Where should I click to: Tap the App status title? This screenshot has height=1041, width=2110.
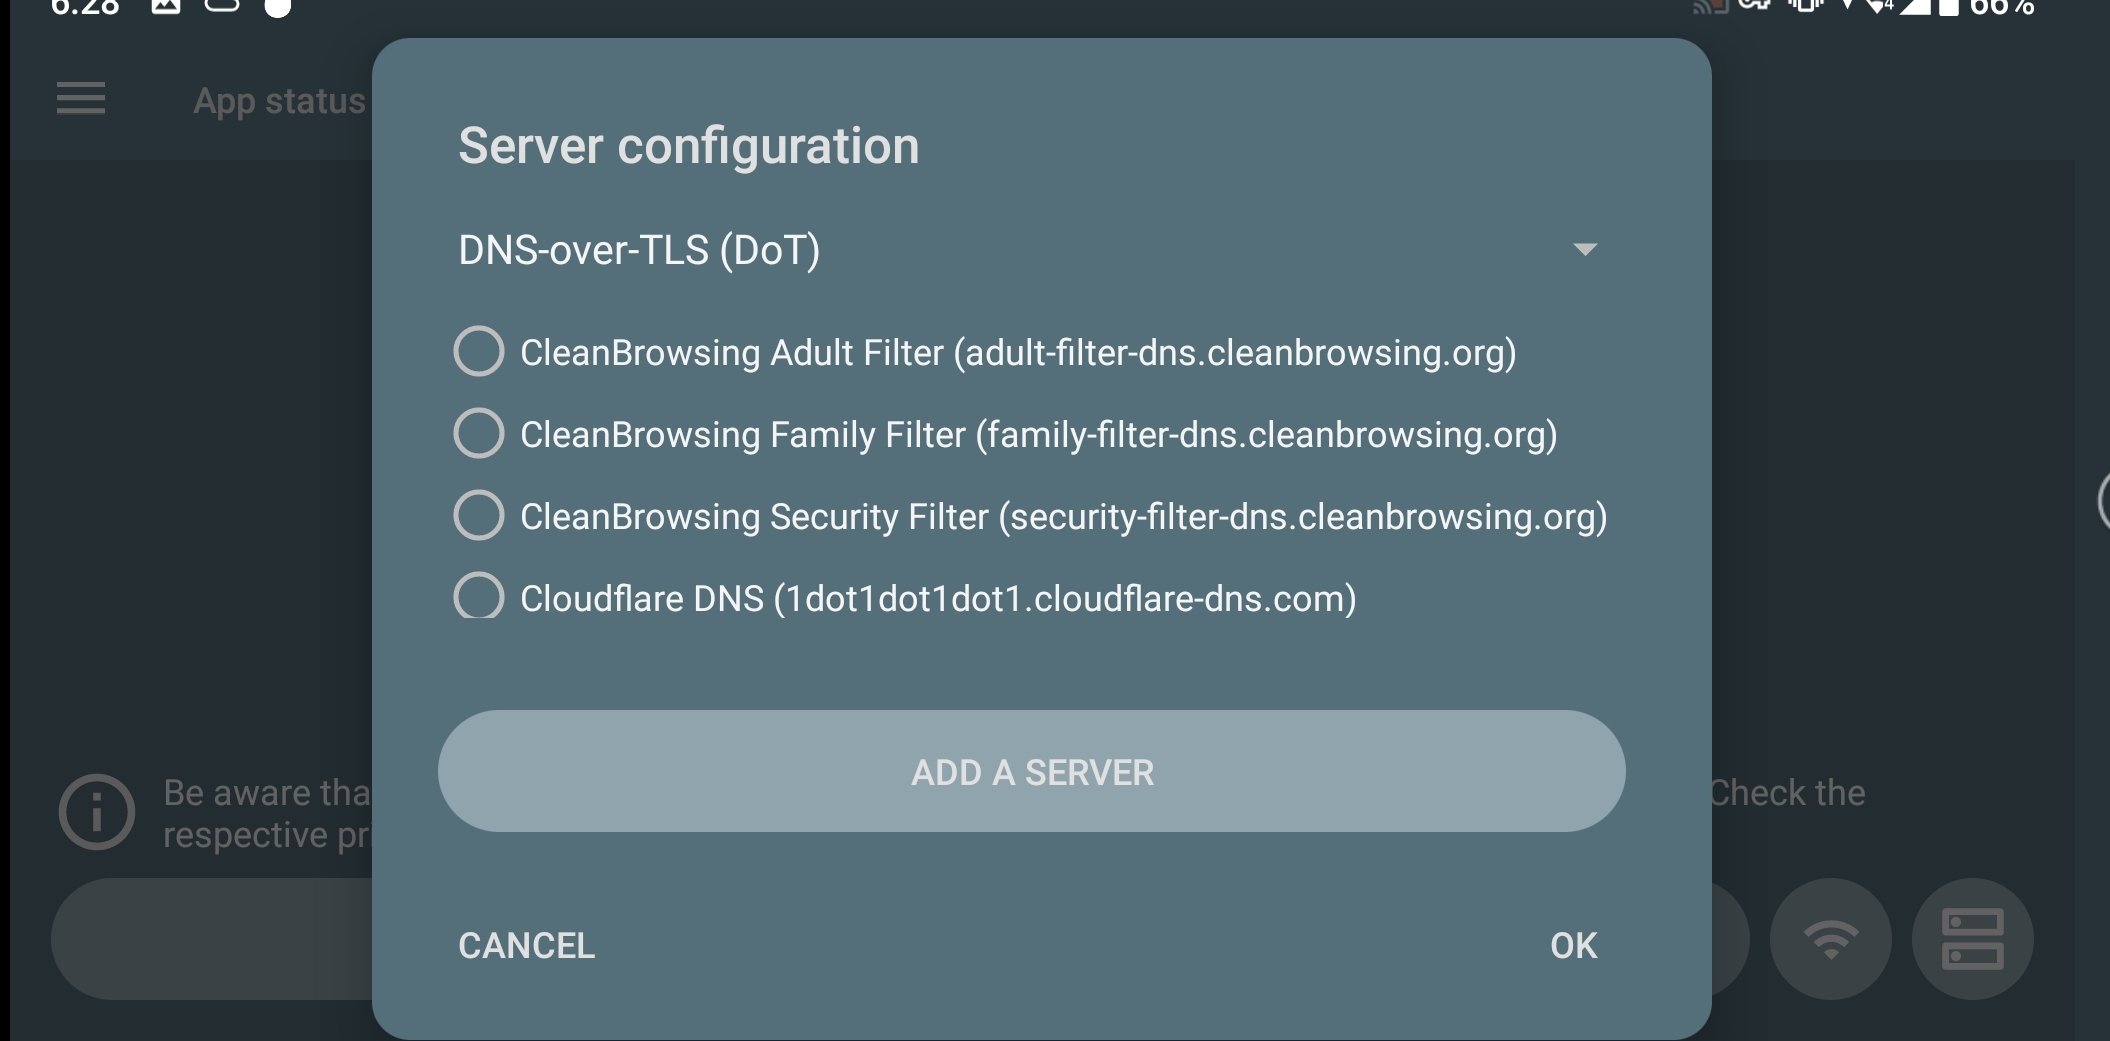click(280, 101)
